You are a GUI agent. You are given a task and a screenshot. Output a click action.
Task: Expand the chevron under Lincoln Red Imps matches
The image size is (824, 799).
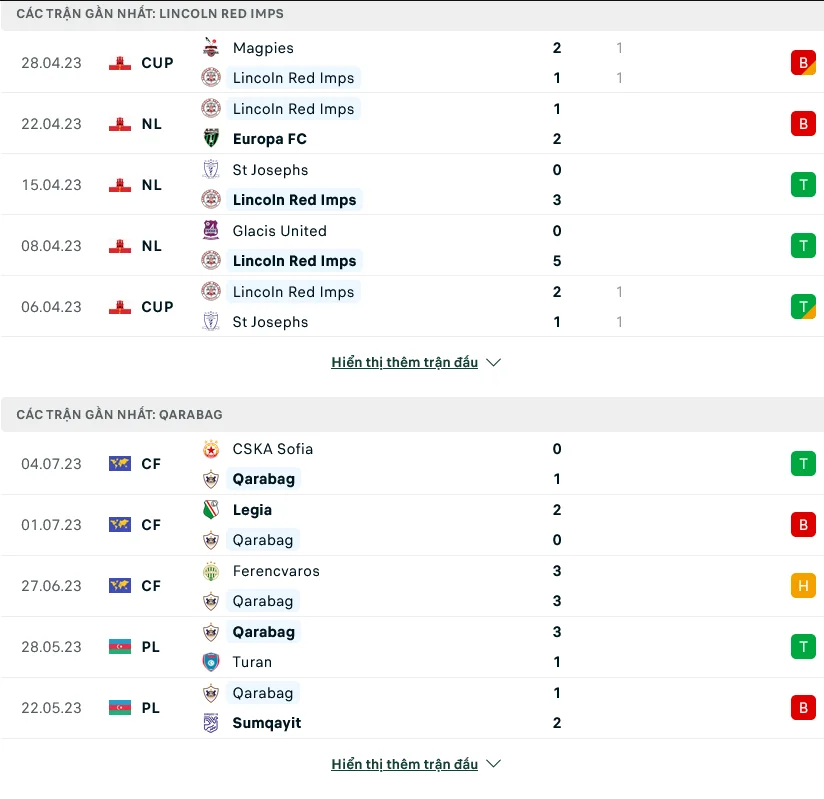pyautogui.click(x=493, y=363)
